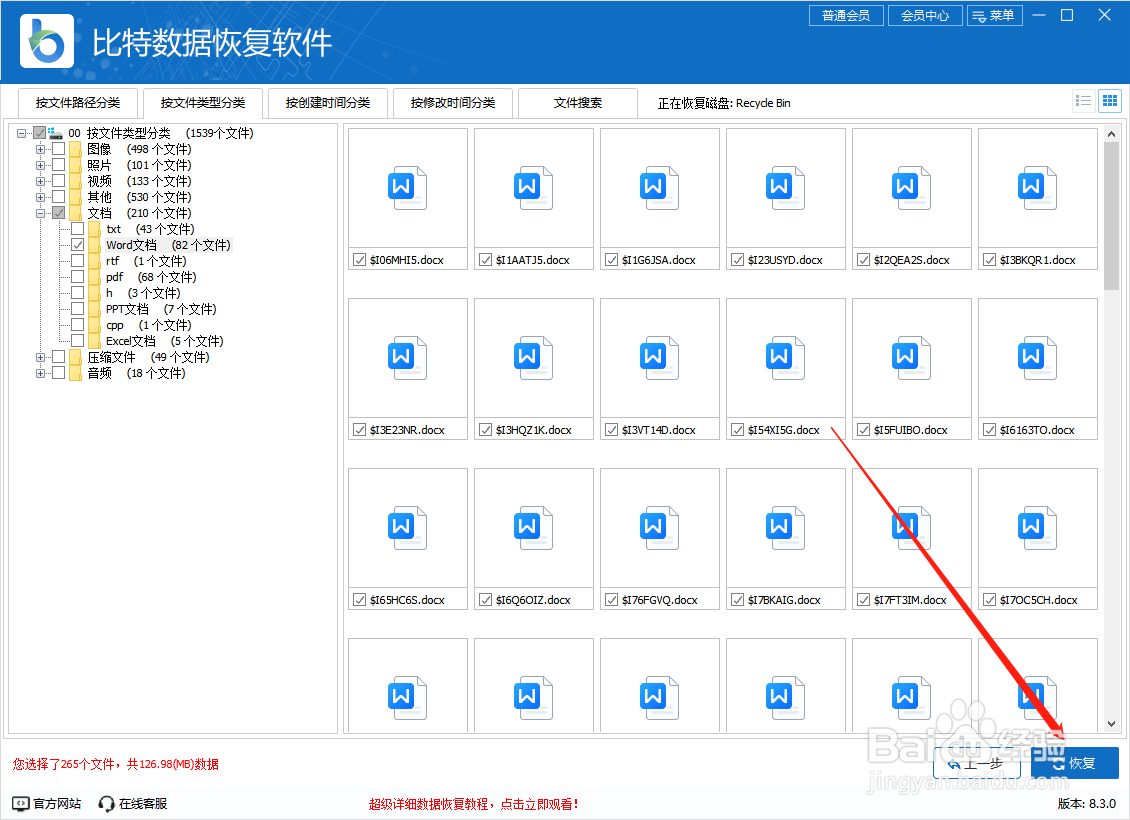The height and width of the screenshot is (820, 1130).
Task: Uncheck the Word文档 category checkbox
Action: pos(77,244)
